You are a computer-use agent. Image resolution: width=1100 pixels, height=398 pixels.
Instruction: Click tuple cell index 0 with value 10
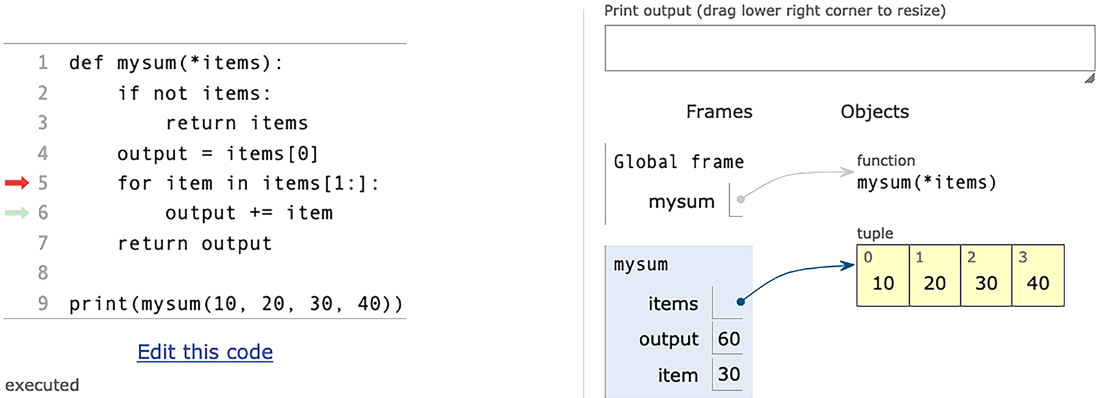[883, 276]
